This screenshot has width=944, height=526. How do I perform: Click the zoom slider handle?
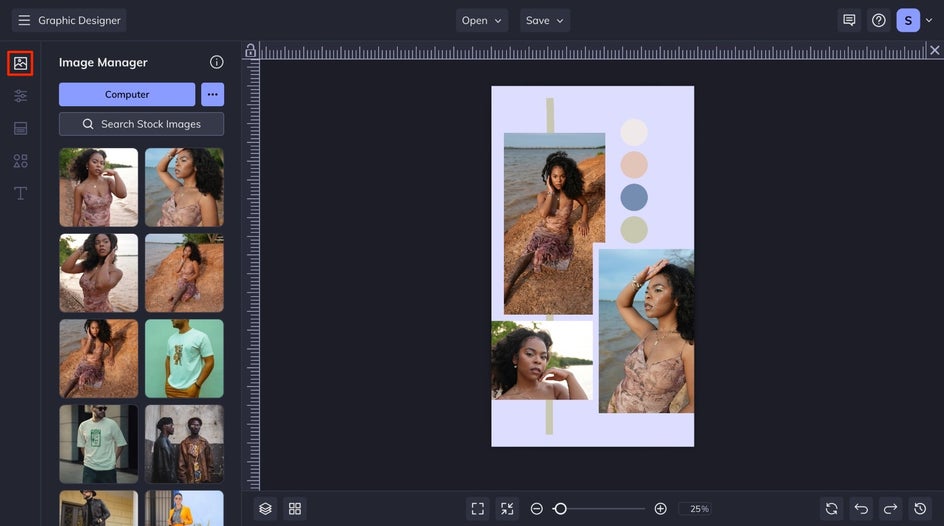pyautogui.click(x=560, y=509)
